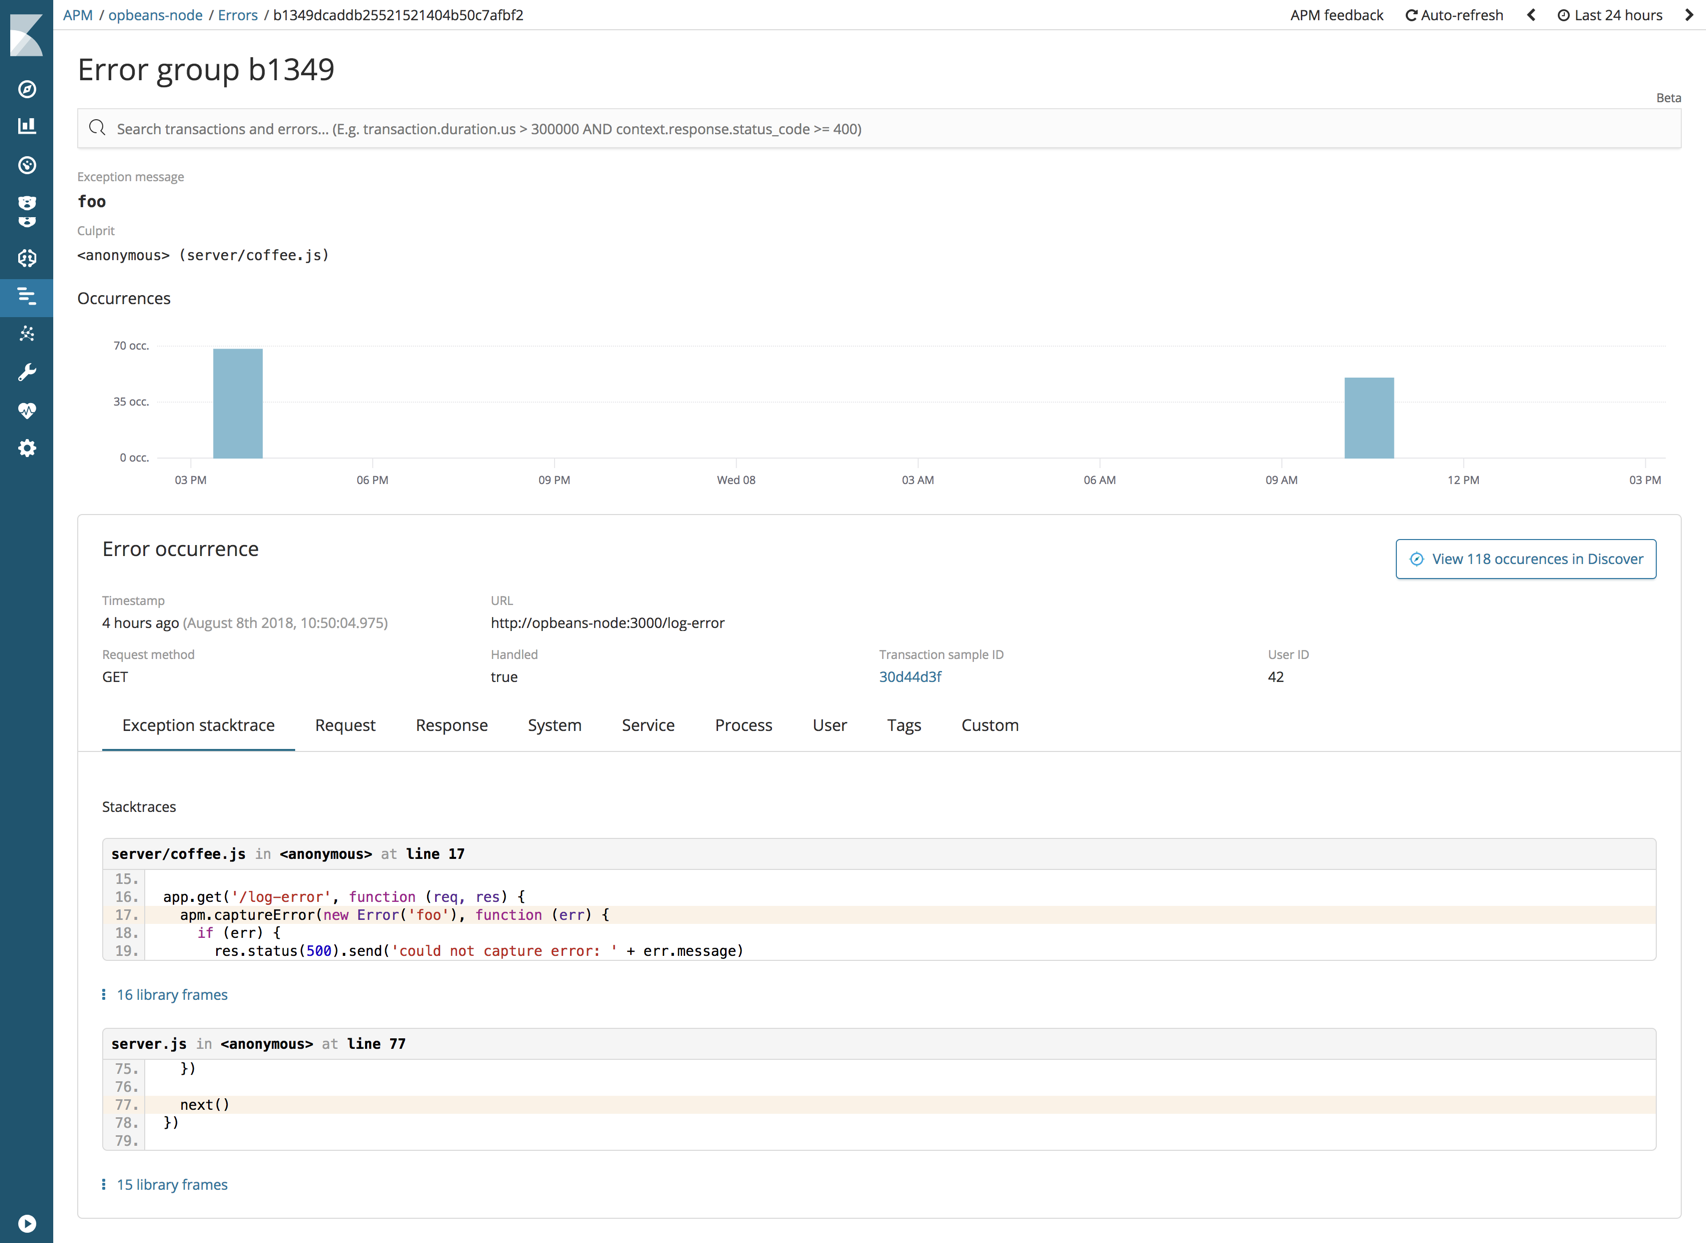Open Management gear icon
The width and height of the screenshot is (1706, 1243).
coord(27,448)
